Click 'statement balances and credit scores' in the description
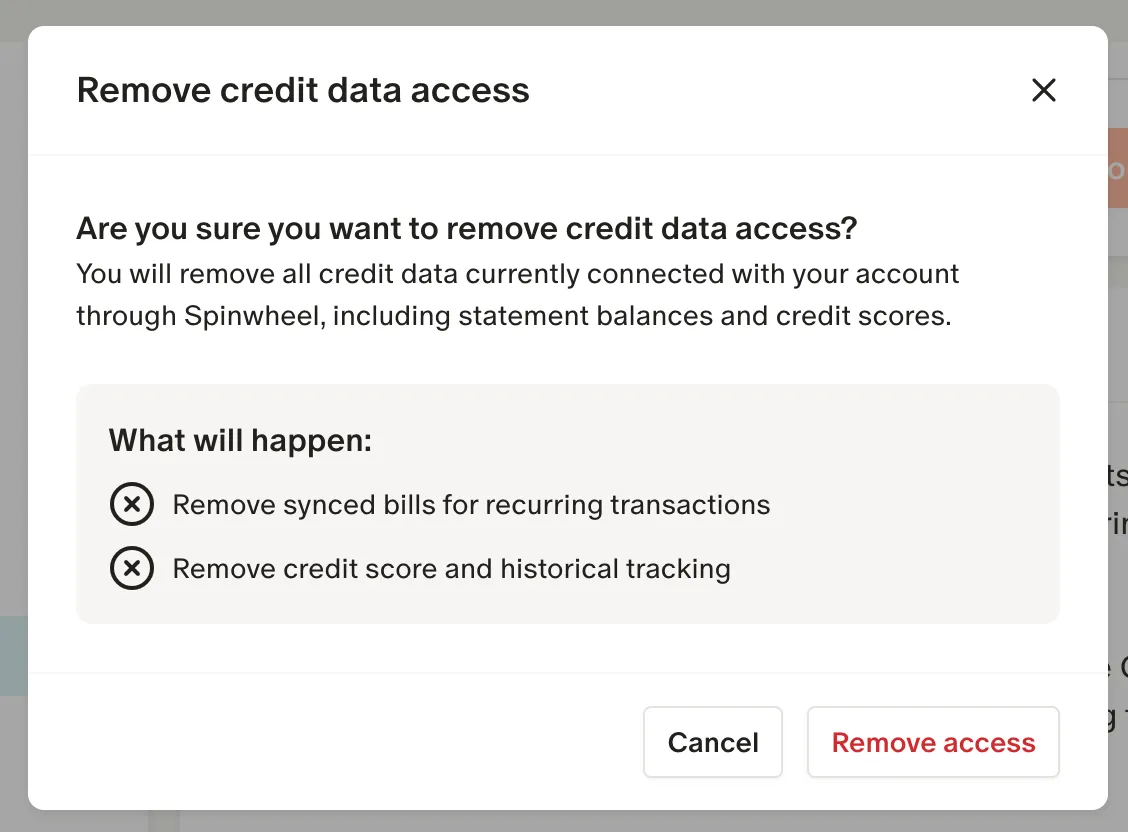 tap(704, 316)
